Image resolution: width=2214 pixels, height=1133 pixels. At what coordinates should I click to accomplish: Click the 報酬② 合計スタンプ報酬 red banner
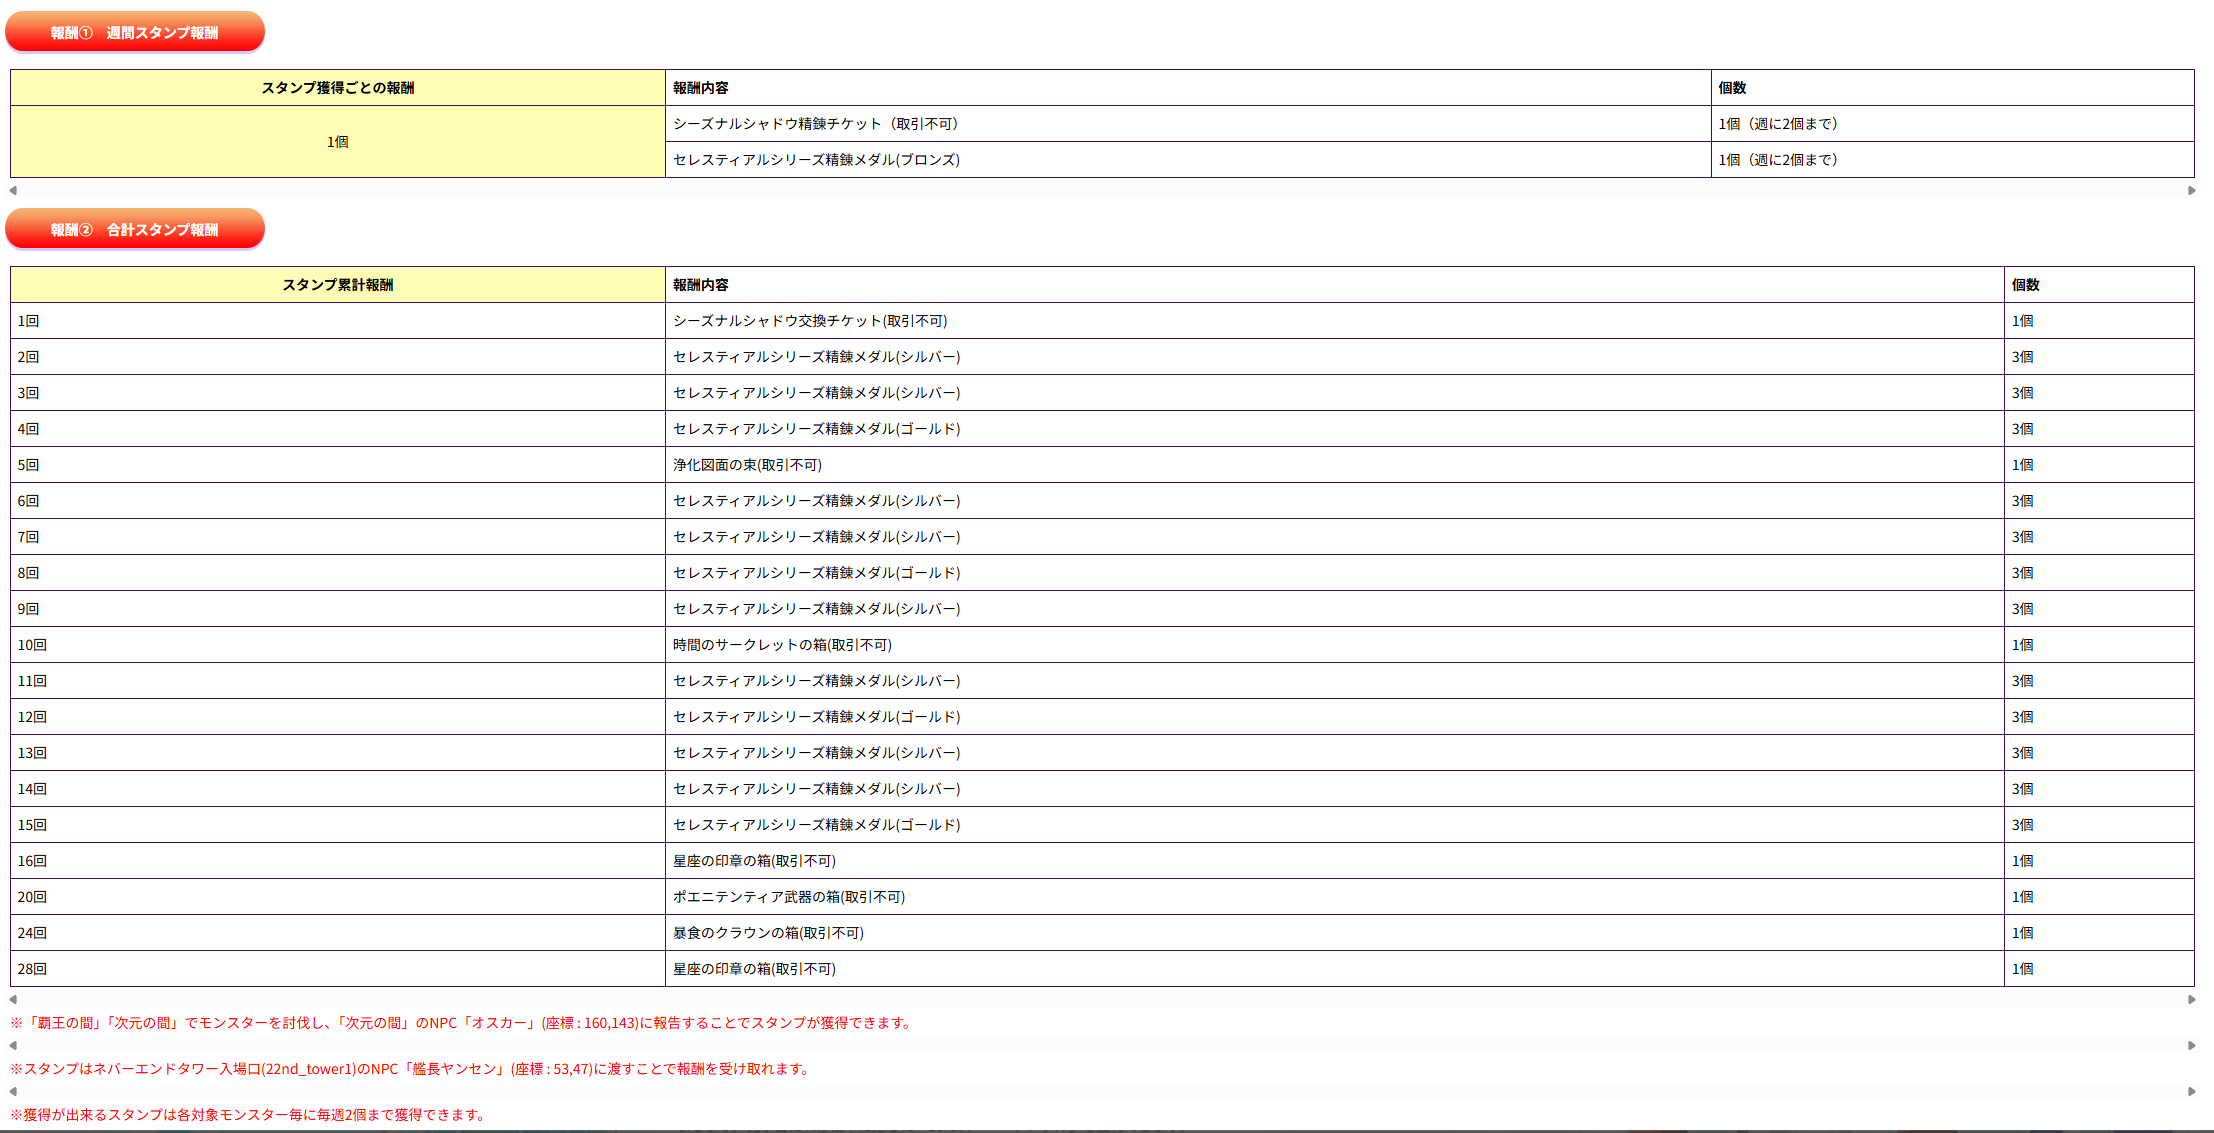point(135,229)
